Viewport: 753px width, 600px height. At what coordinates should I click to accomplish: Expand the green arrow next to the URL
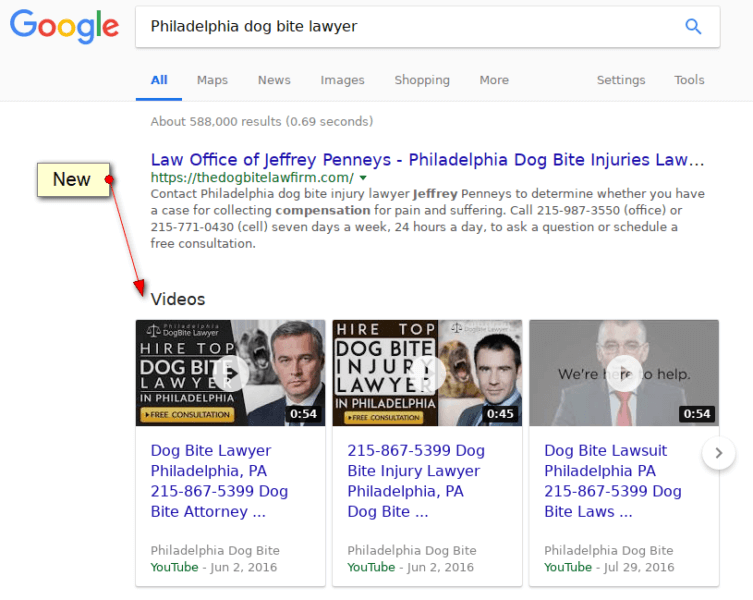point(364,178)
